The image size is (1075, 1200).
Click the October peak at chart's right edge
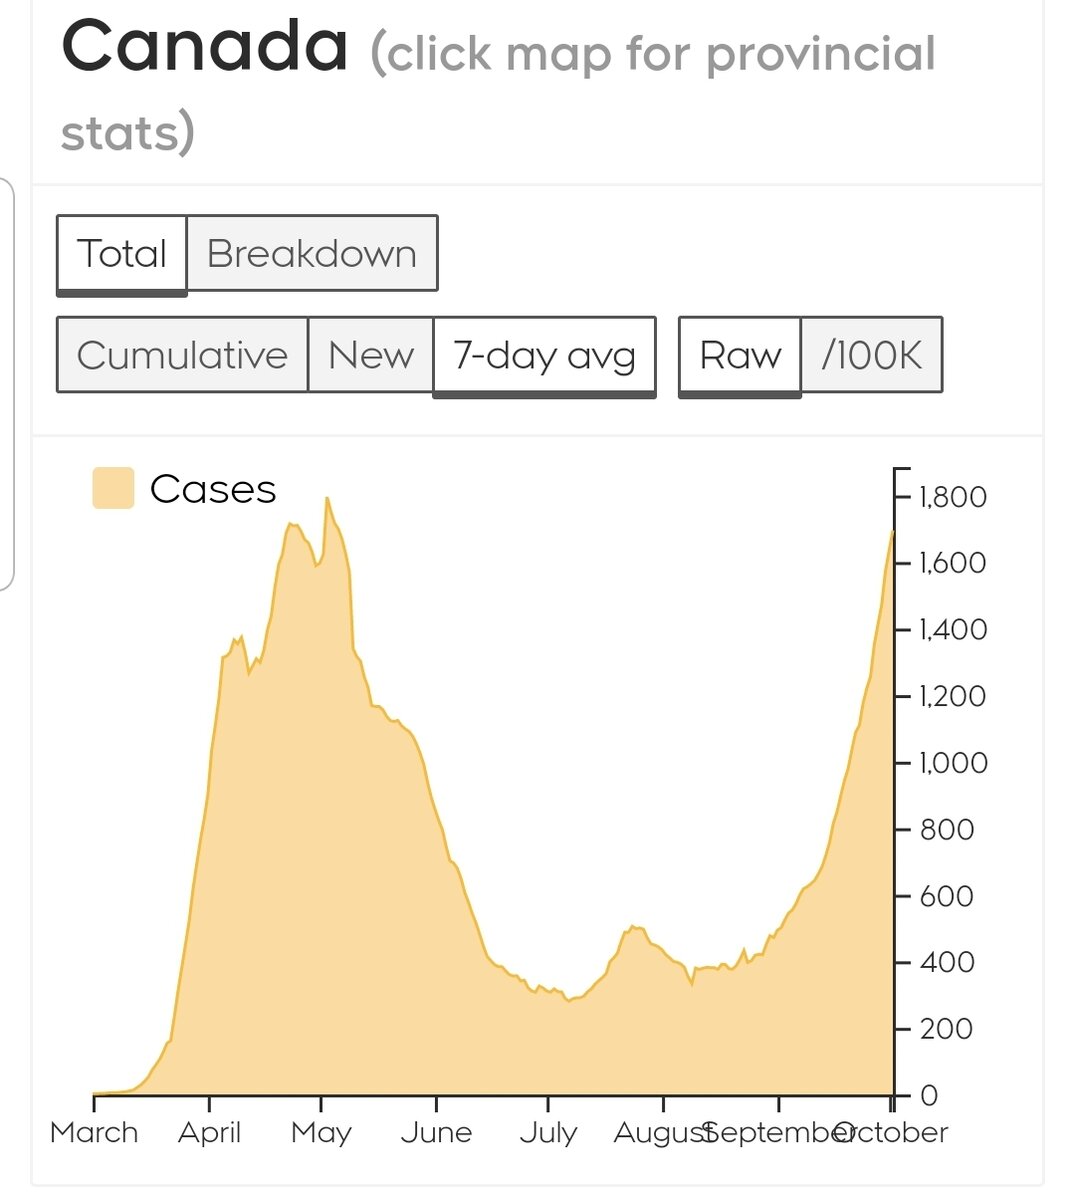[x=892, y=533]
